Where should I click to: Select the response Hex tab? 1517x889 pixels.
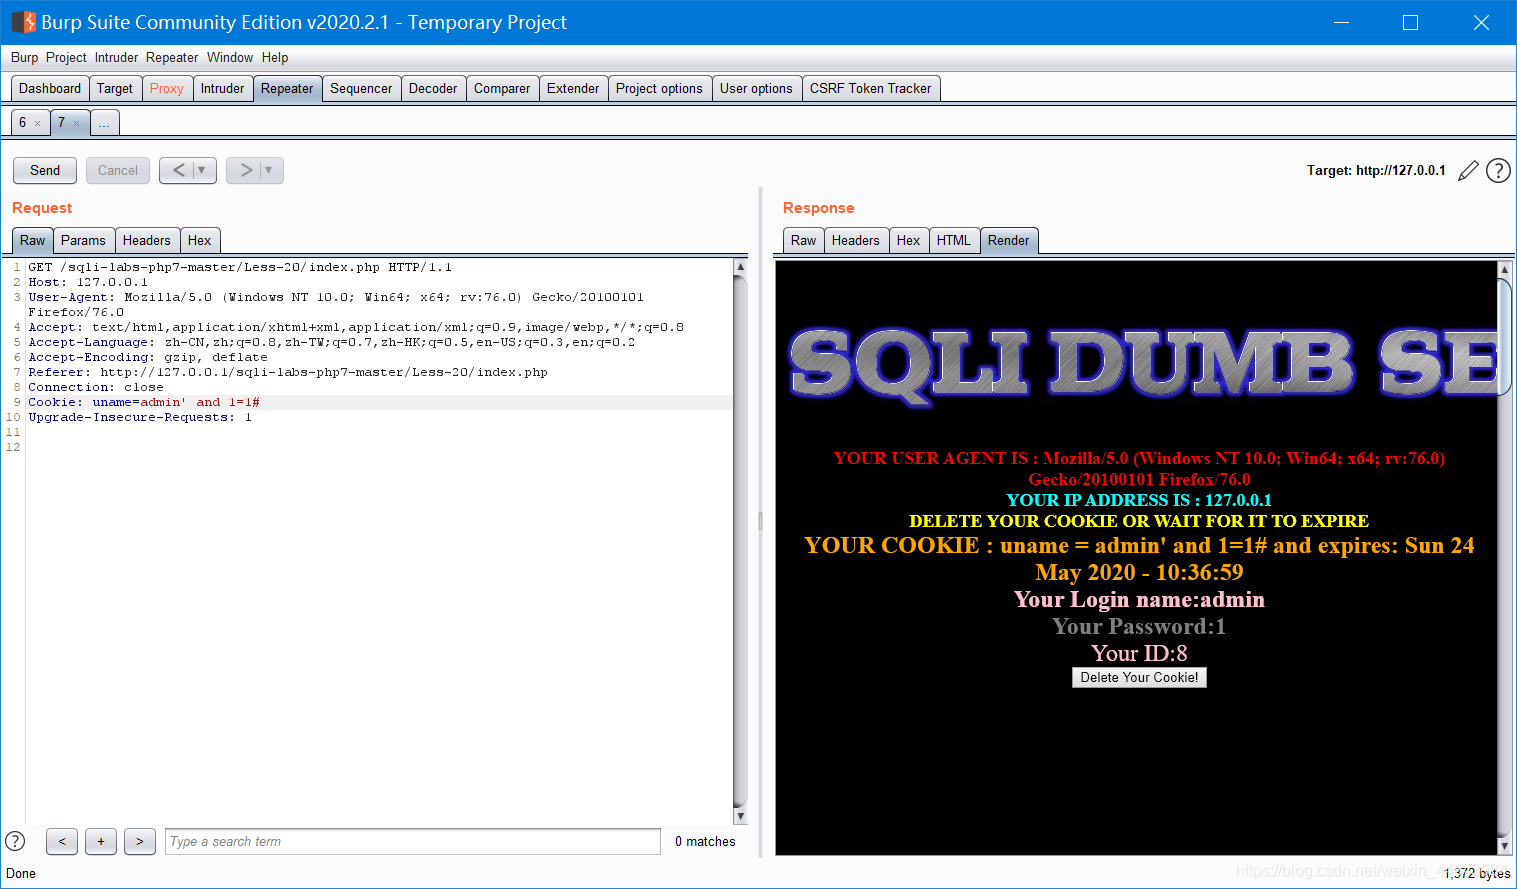click(x=909, y=240)
